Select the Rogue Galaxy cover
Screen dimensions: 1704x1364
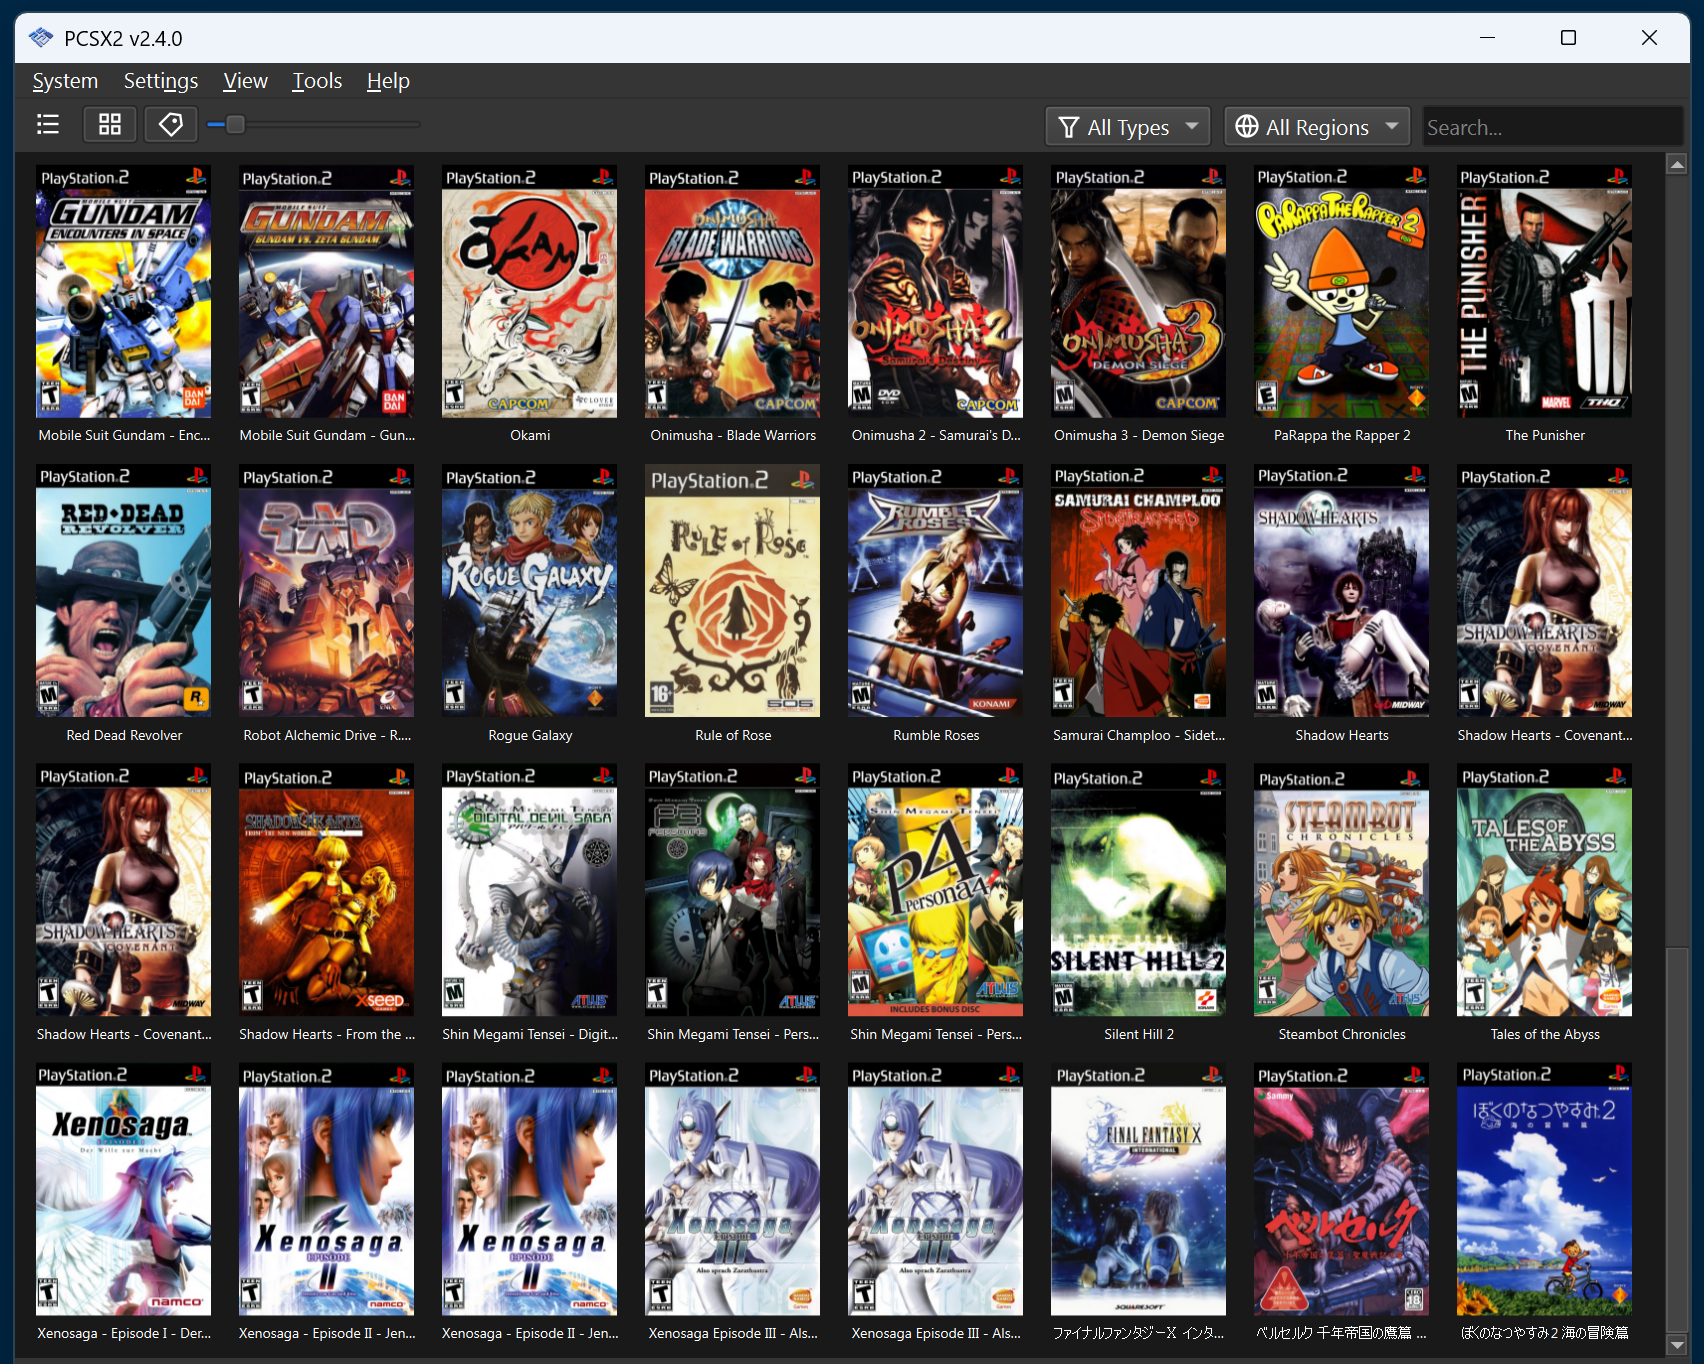tap(530, 590)
